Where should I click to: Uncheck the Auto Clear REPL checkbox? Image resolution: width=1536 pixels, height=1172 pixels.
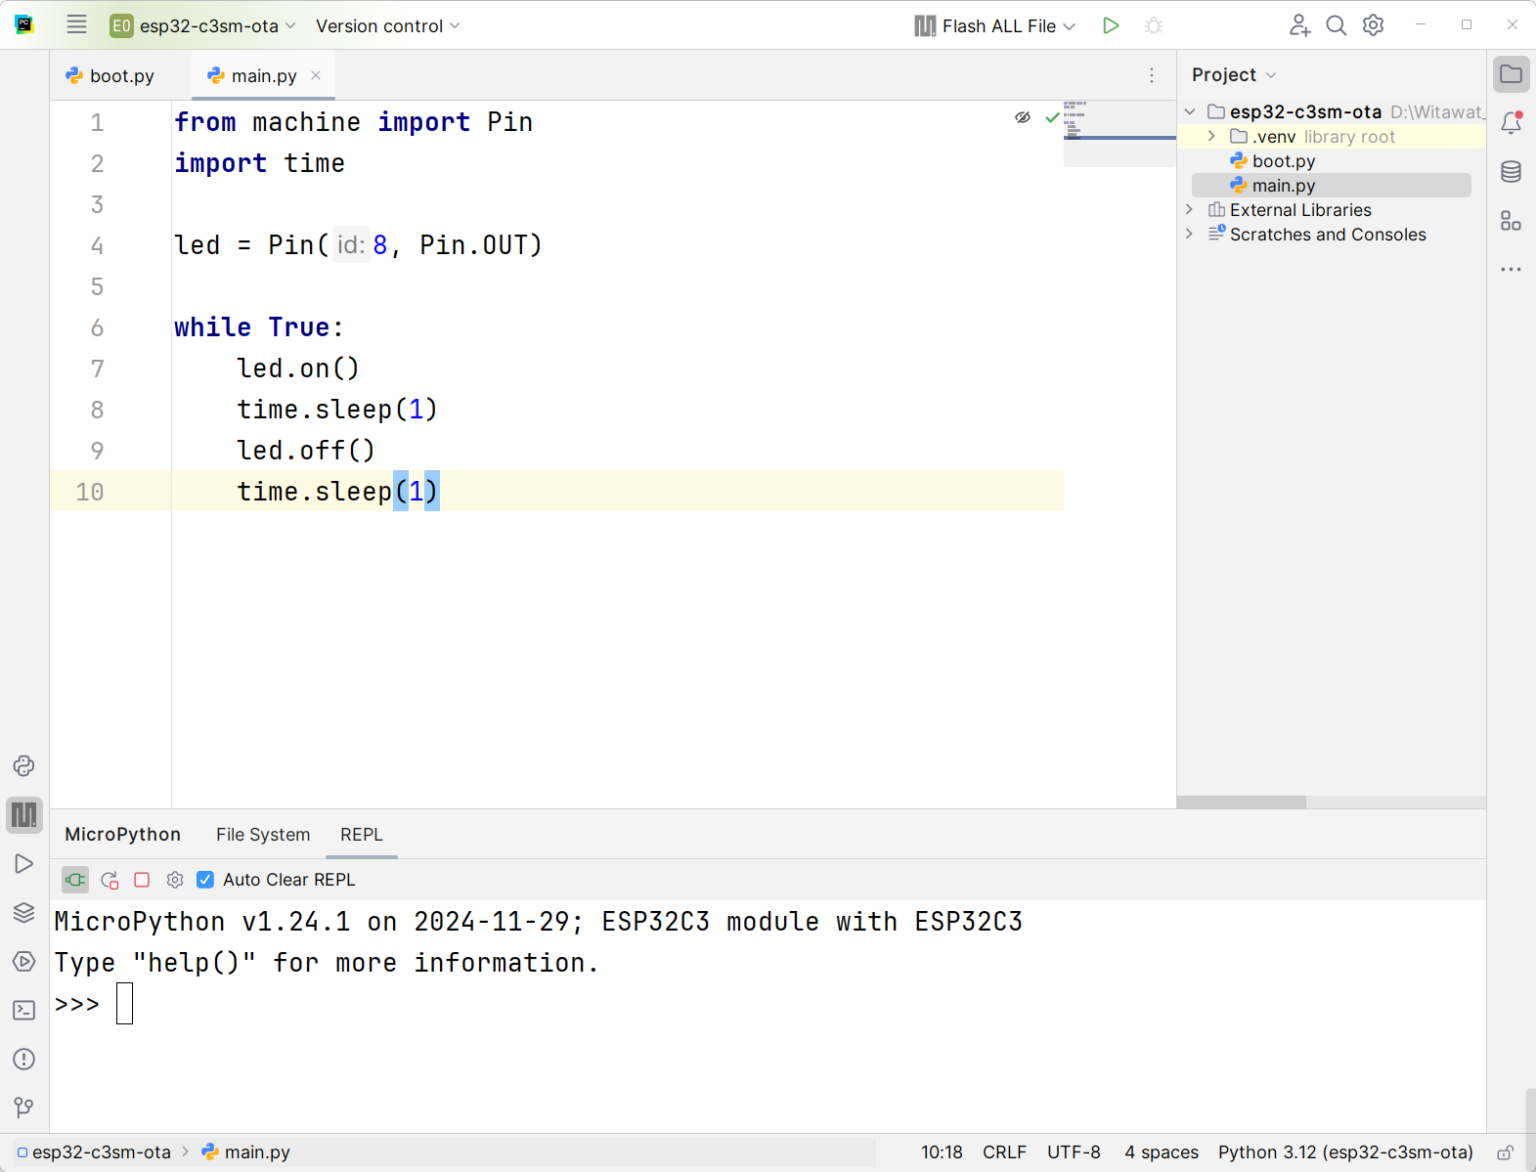(205, 880)
